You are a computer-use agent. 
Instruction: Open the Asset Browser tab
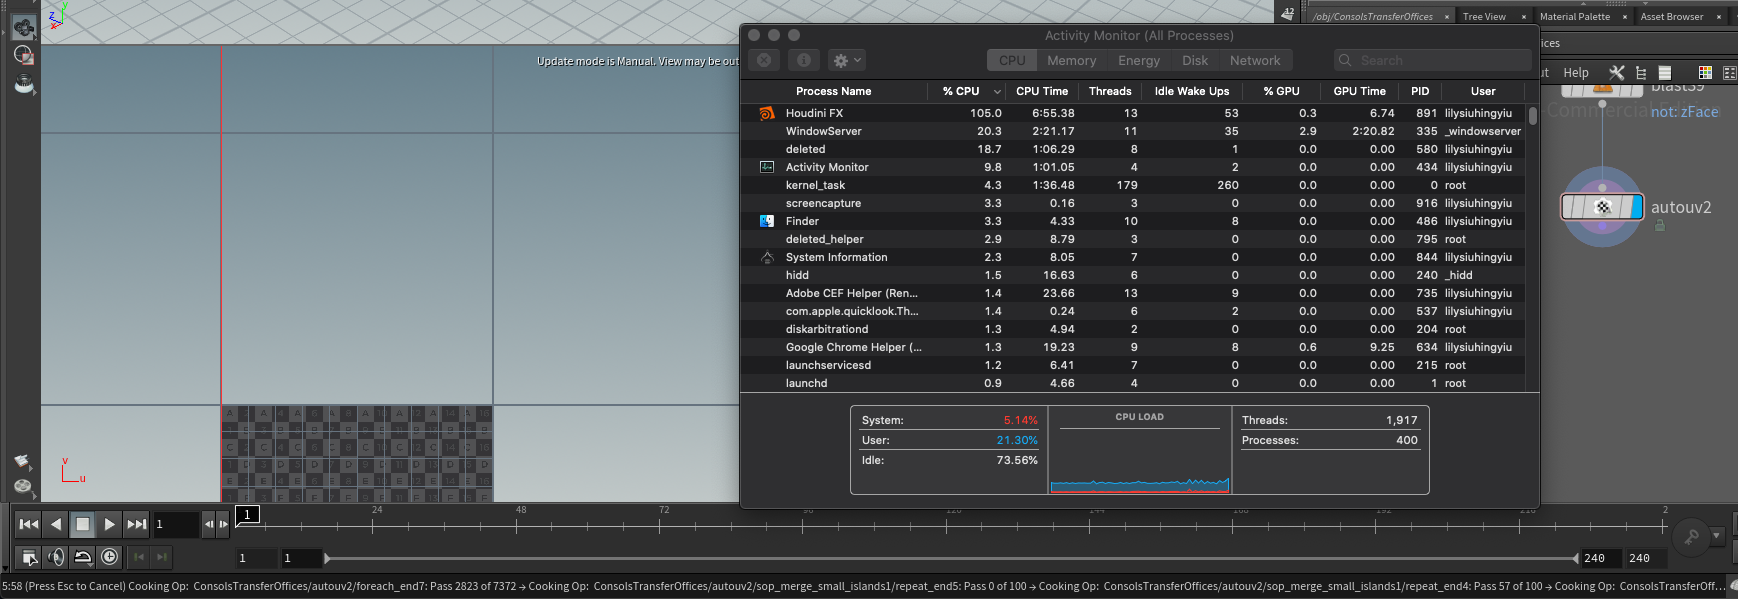[x=1672, y=16]
